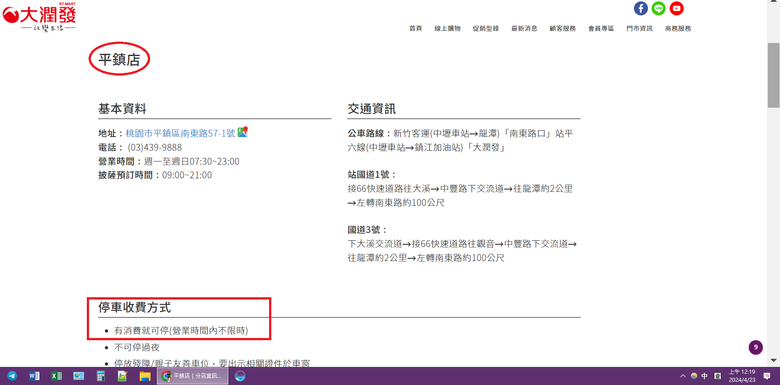780x385 pixels.
Task: Open the action center notification icon
Action: 767,376
